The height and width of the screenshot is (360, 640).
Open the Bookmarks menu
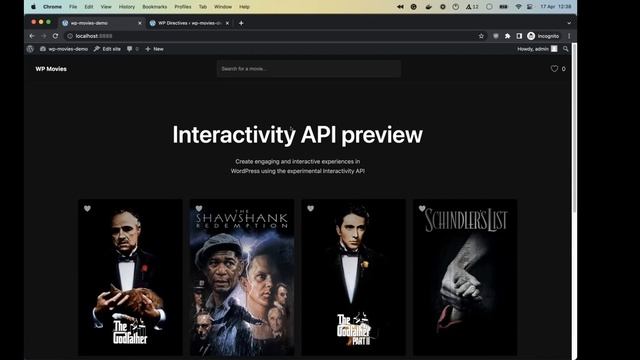tap(155, 7)
